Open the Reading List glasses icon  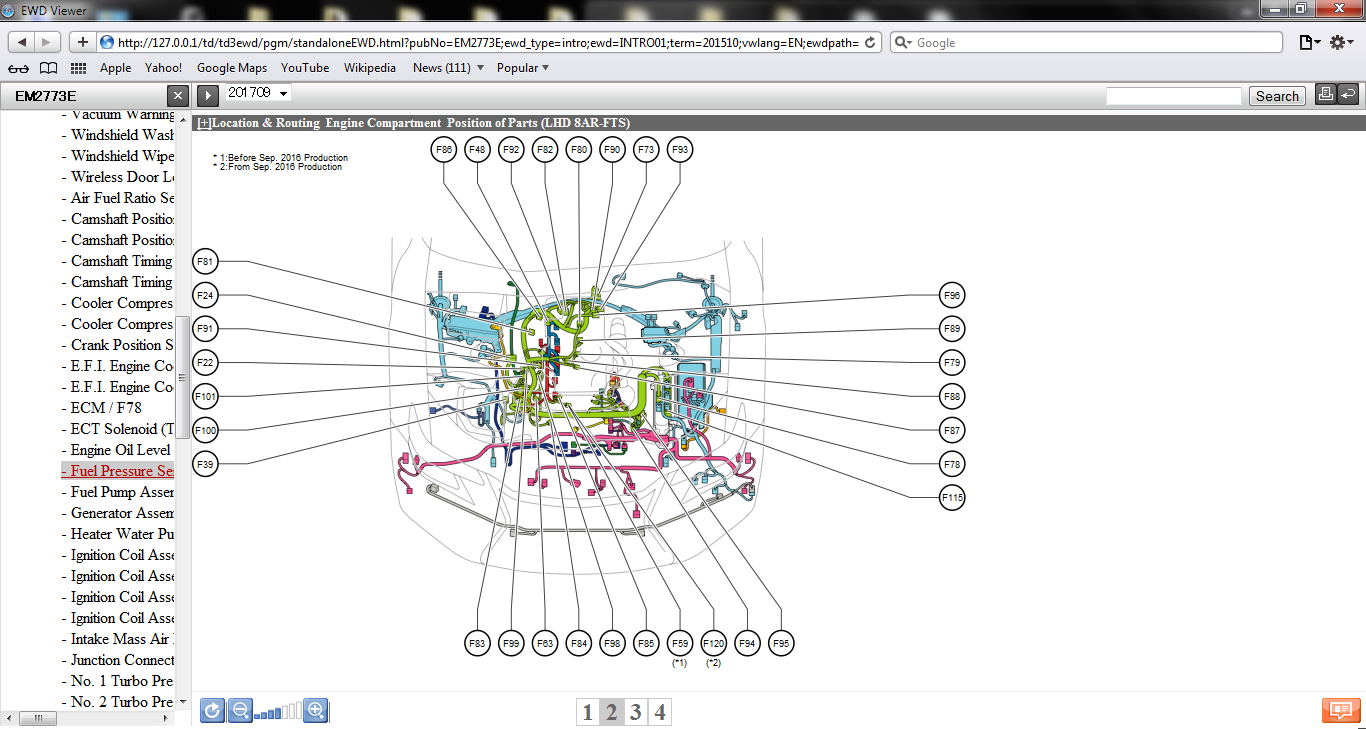tap(18, 68)
